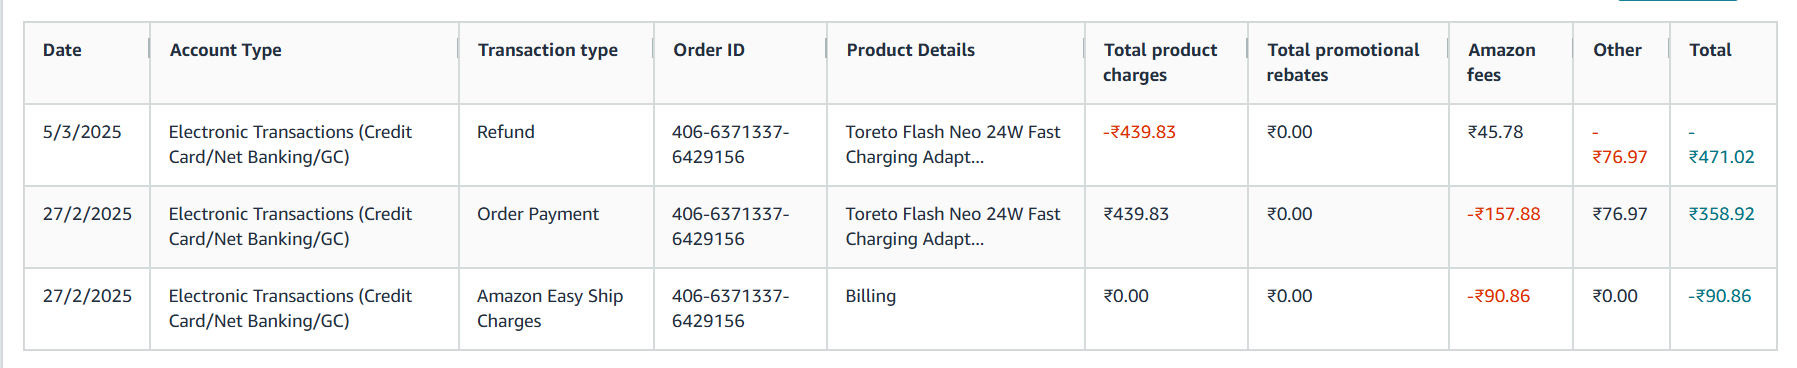Select the Account Type column header

pos(225,50)
